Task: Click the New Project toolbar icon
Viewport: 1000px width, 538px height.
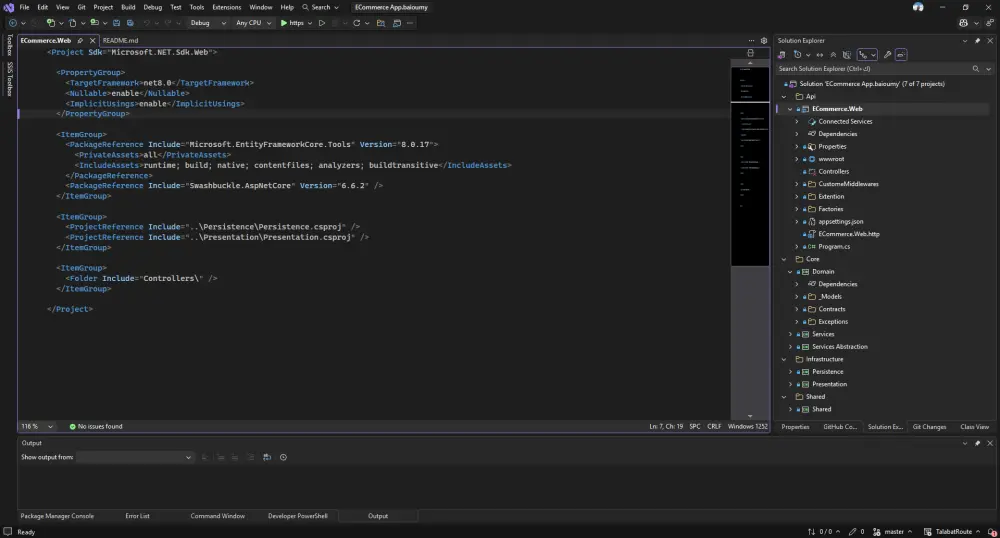Action: 51,23
